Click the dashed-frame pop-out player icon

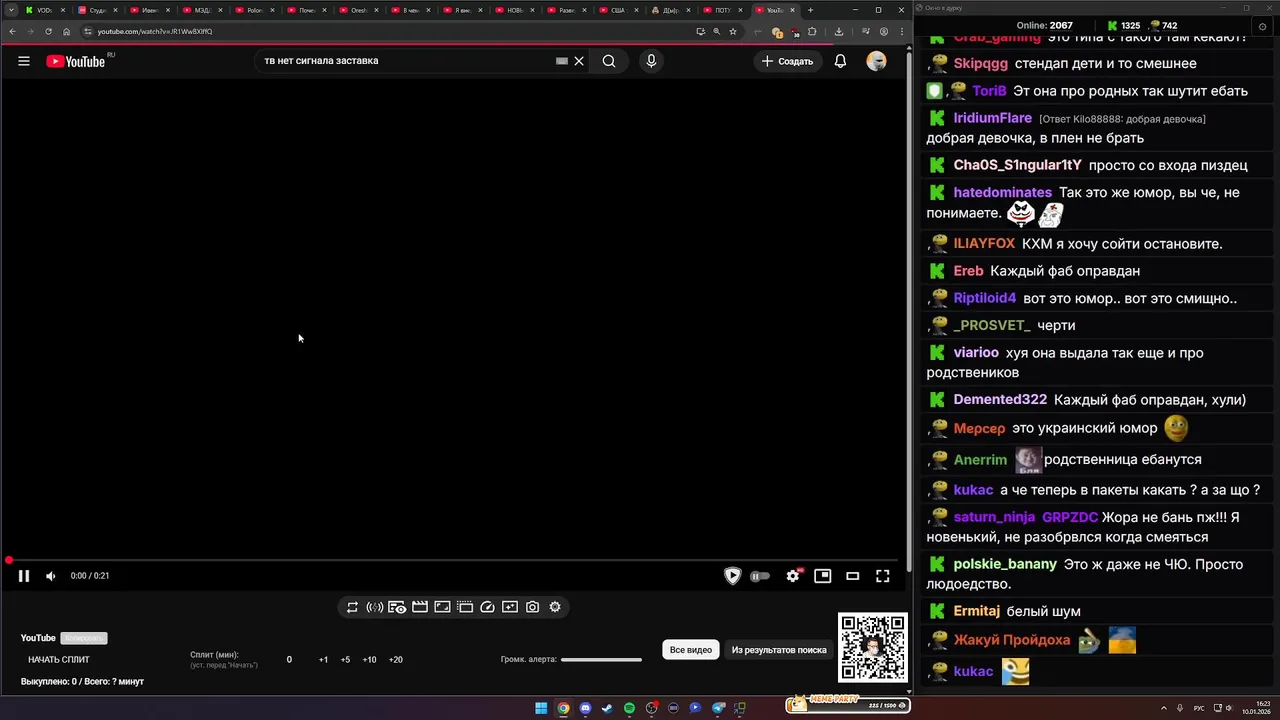coord(465,607)
